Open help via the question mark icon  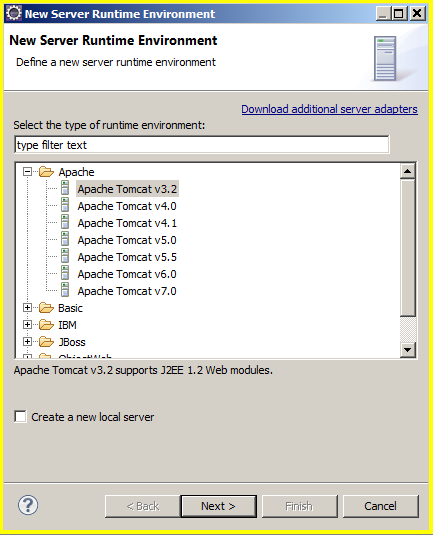tap(28, 505)
